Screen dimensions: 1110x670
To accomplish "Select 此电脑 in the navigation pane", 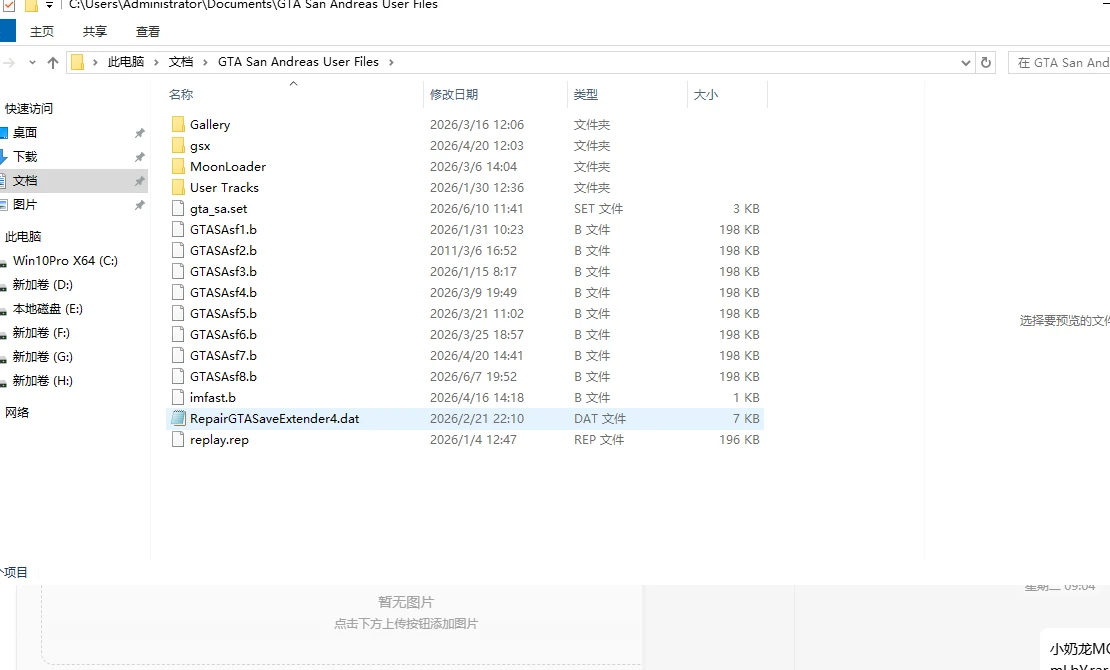I will (23, 237).
